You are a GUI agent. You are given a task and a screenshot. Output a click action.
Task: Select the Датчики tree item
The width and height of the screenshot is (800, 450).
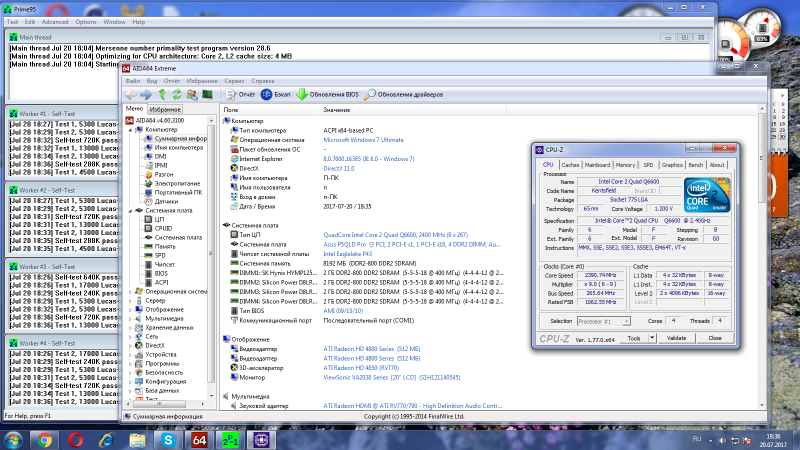point(161,202)
